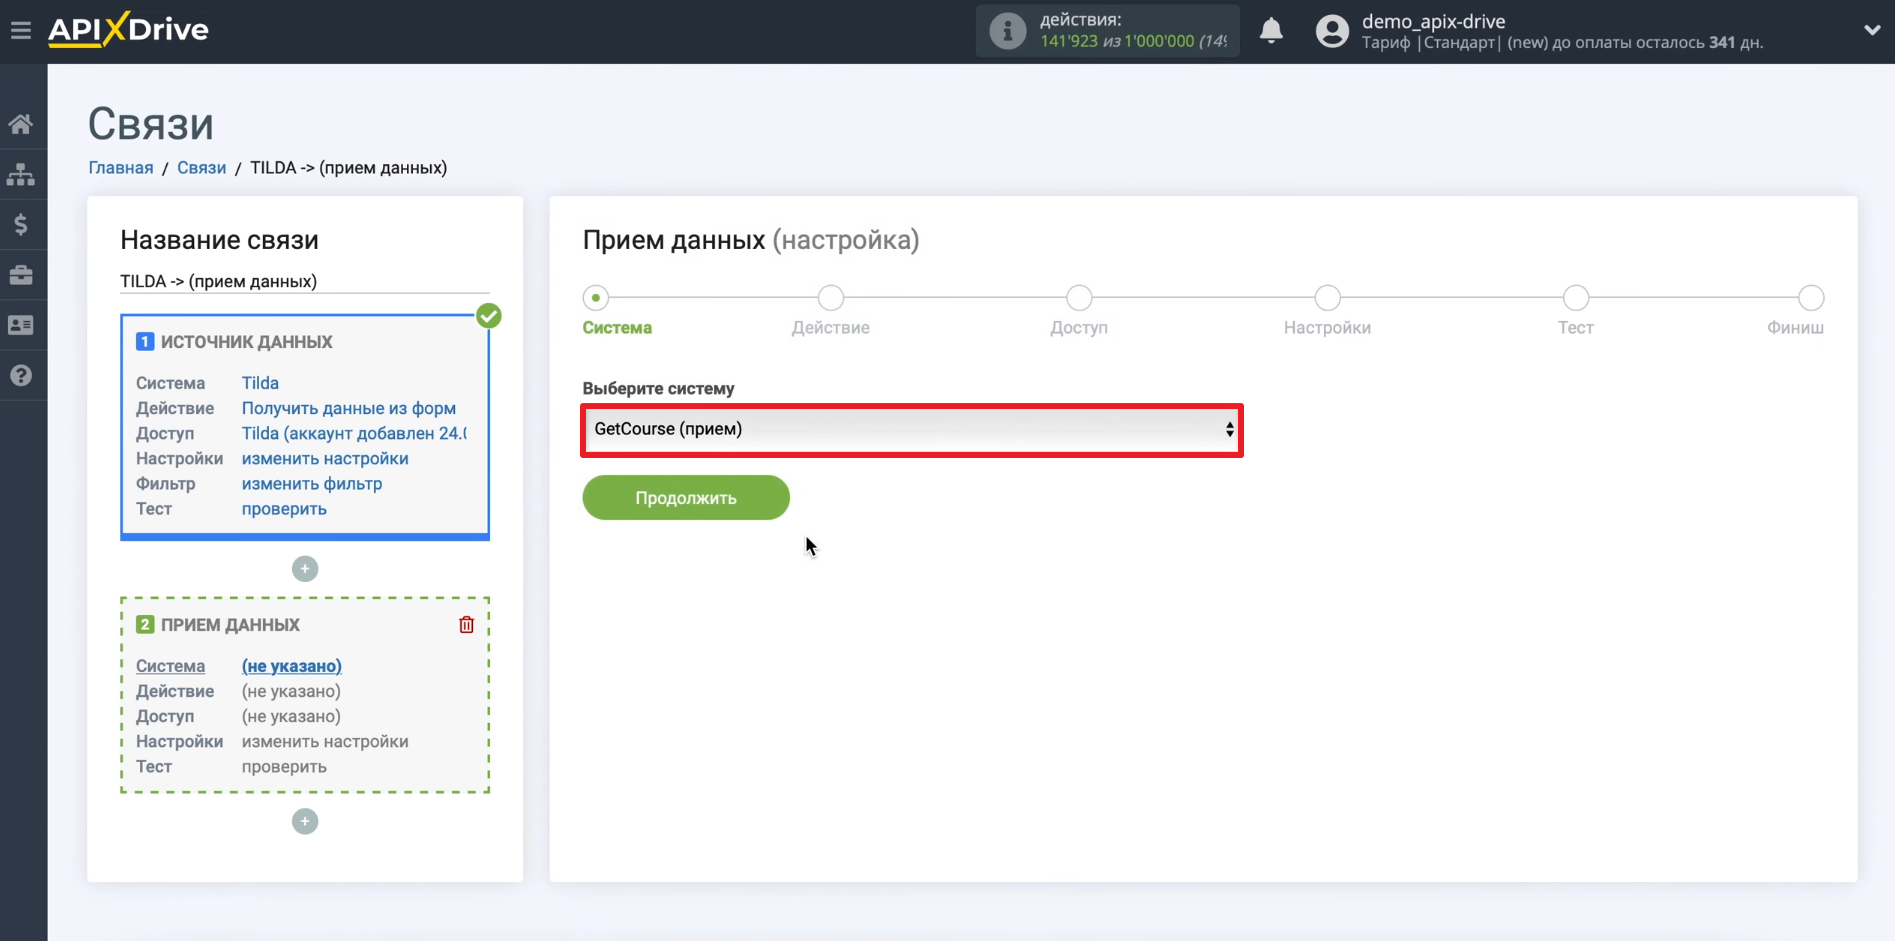Image resolution: width=1895 pixels, height=941 pixels.
Task: Click the (не указано) system link
Action: (x=292, y=666)
